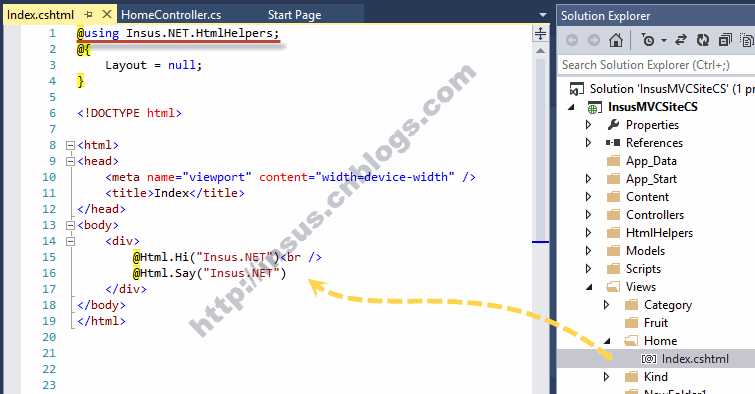The width and height of the screenshot is (755, 394).
Task: Switch to the Start Page tab
Action: [x=295, y=15]
